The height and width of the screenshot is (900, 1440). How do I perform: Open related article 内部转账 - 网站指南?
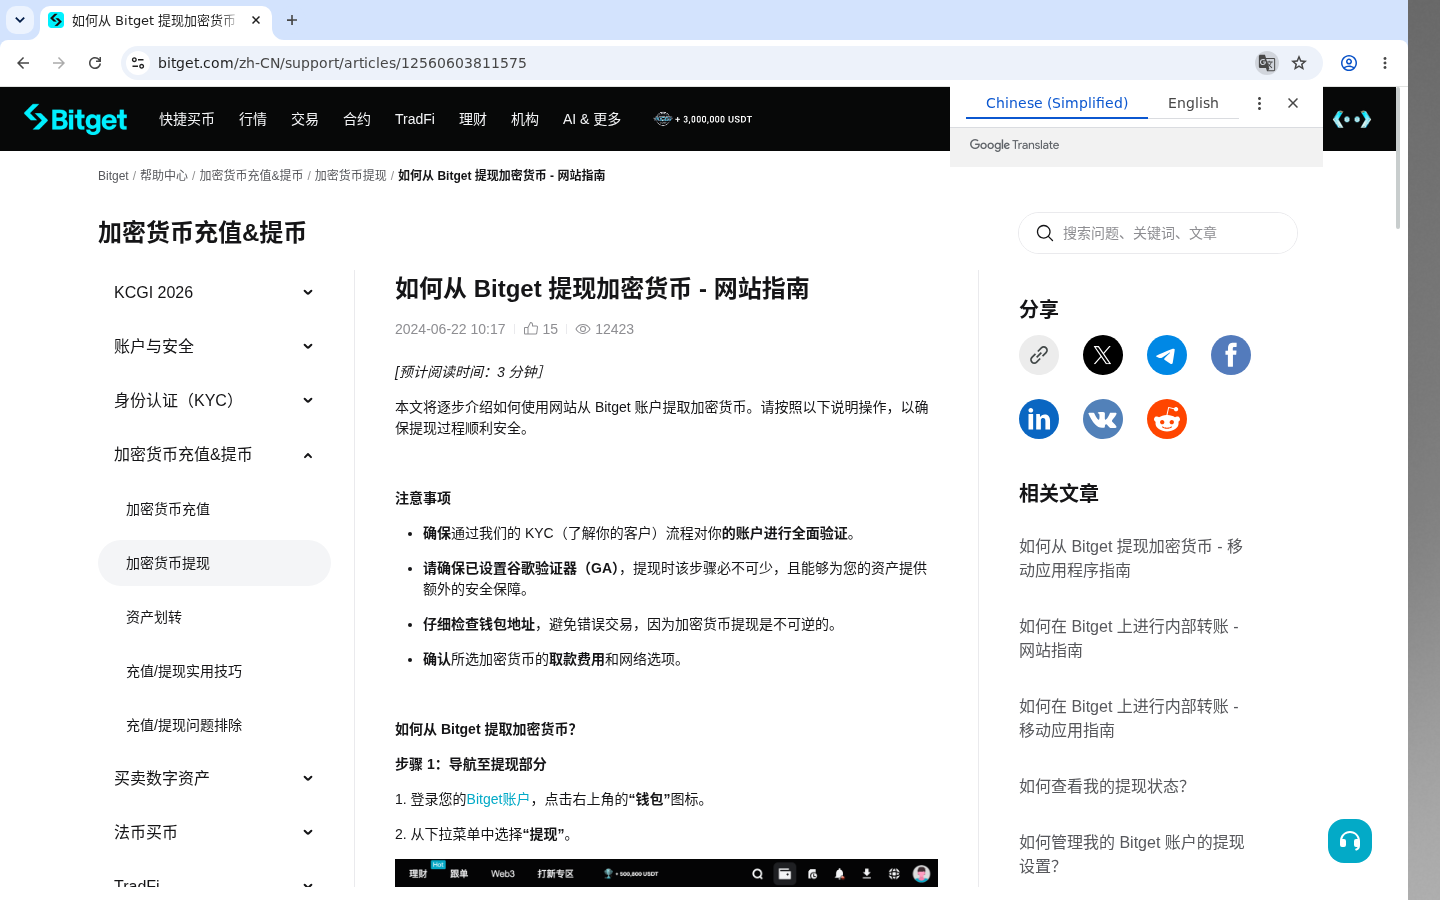[1129, 638]
